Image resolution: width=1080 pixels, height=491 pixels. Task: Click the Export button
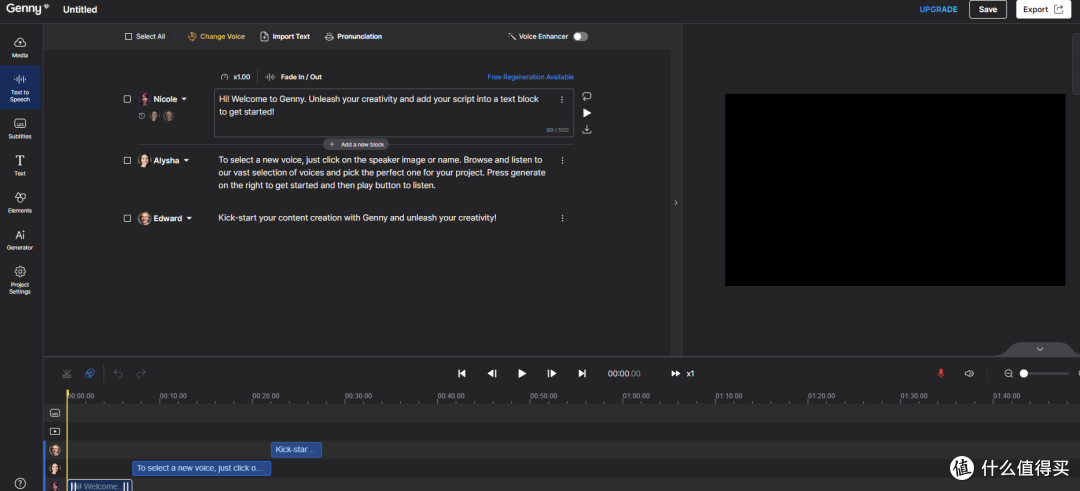(1043, 10)
